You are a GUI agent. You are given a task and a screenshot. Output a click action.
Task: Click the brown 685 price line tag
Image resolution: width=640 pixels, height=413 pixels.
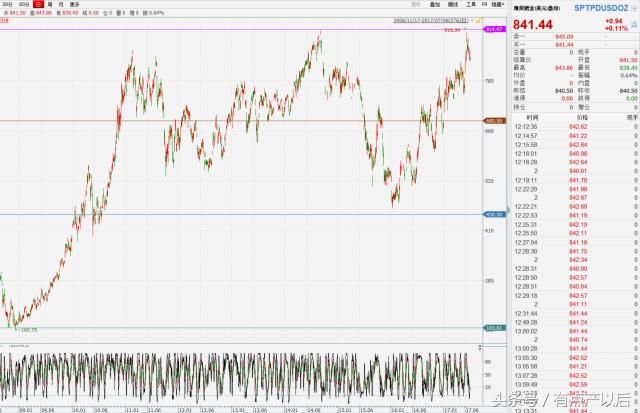pos(495,121)
